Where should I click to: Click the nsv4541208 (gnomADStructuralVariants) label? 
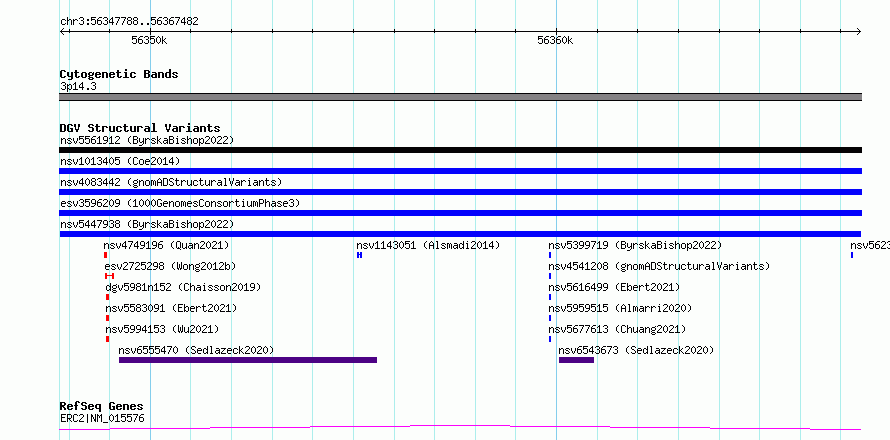[x=659, y=266]
